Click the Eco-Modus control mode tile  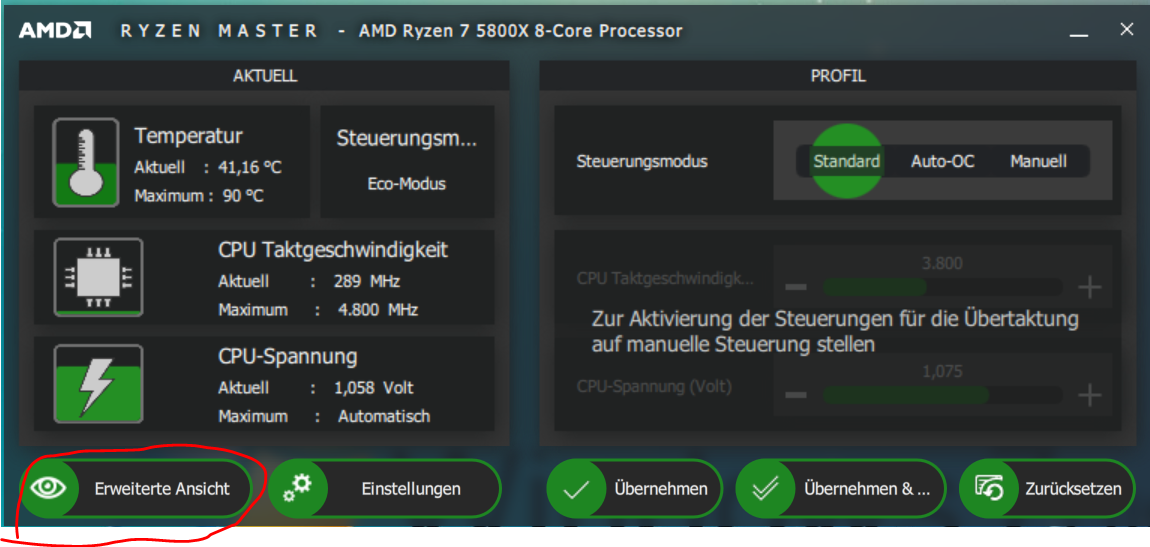tap(407, 161)
